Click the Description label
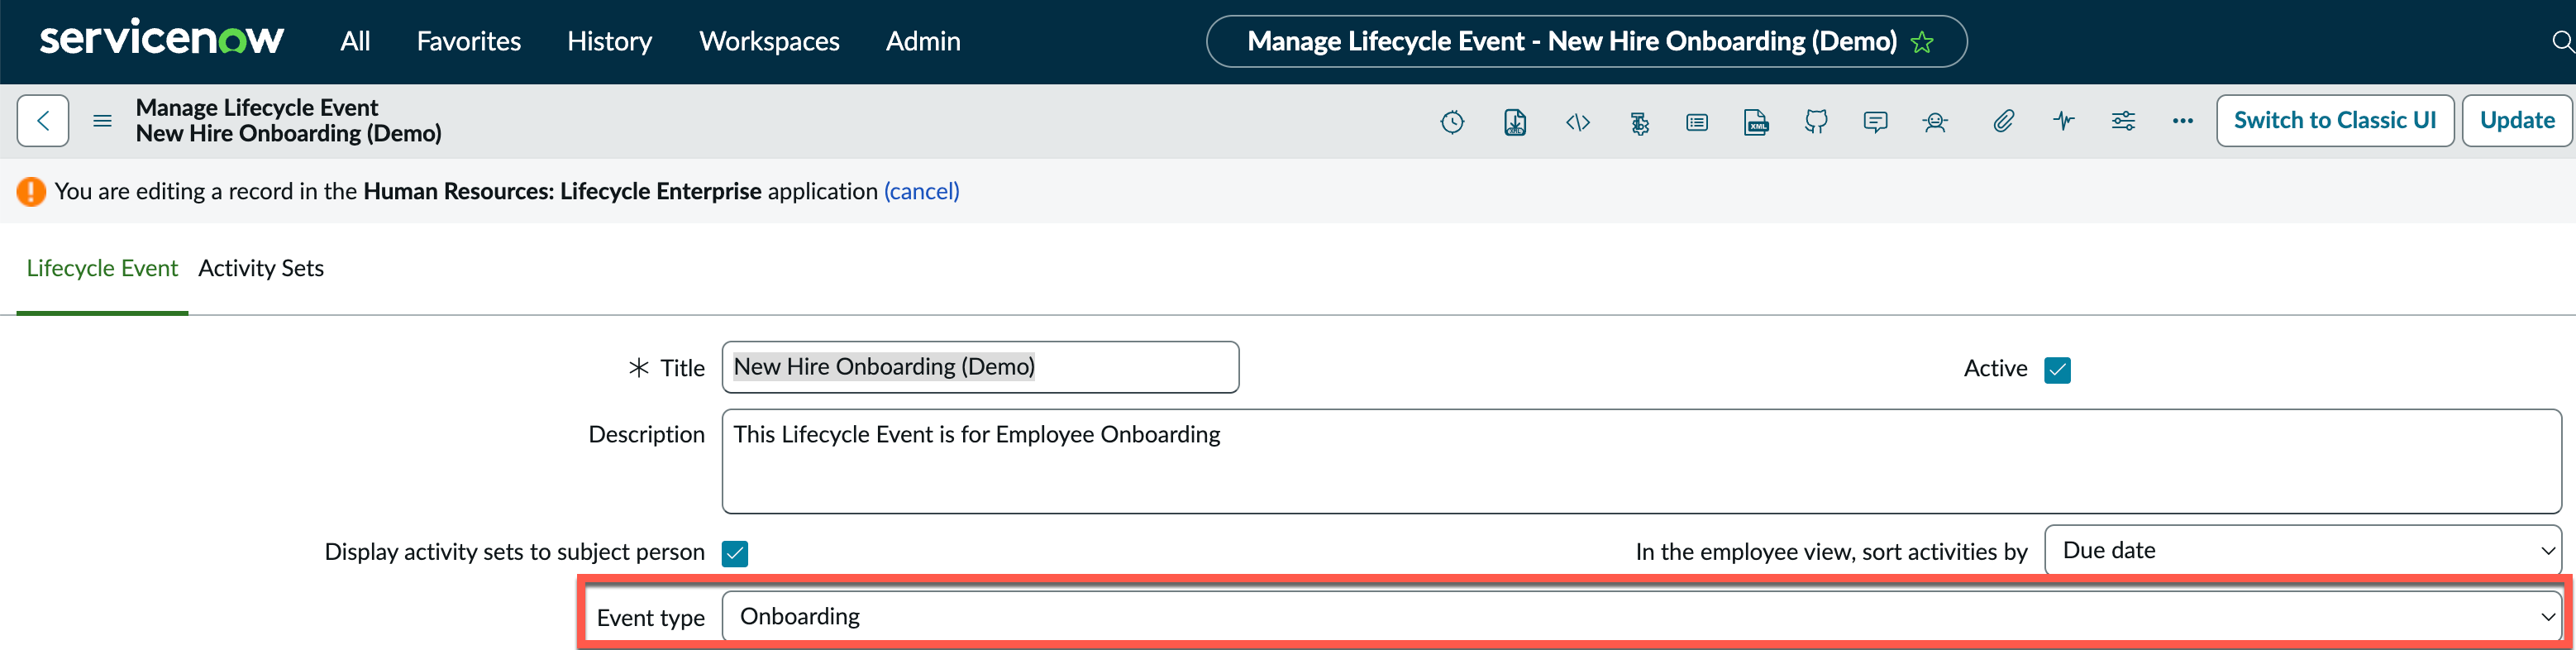Viewport: 2576px width, 650px height. pos(647,435)
